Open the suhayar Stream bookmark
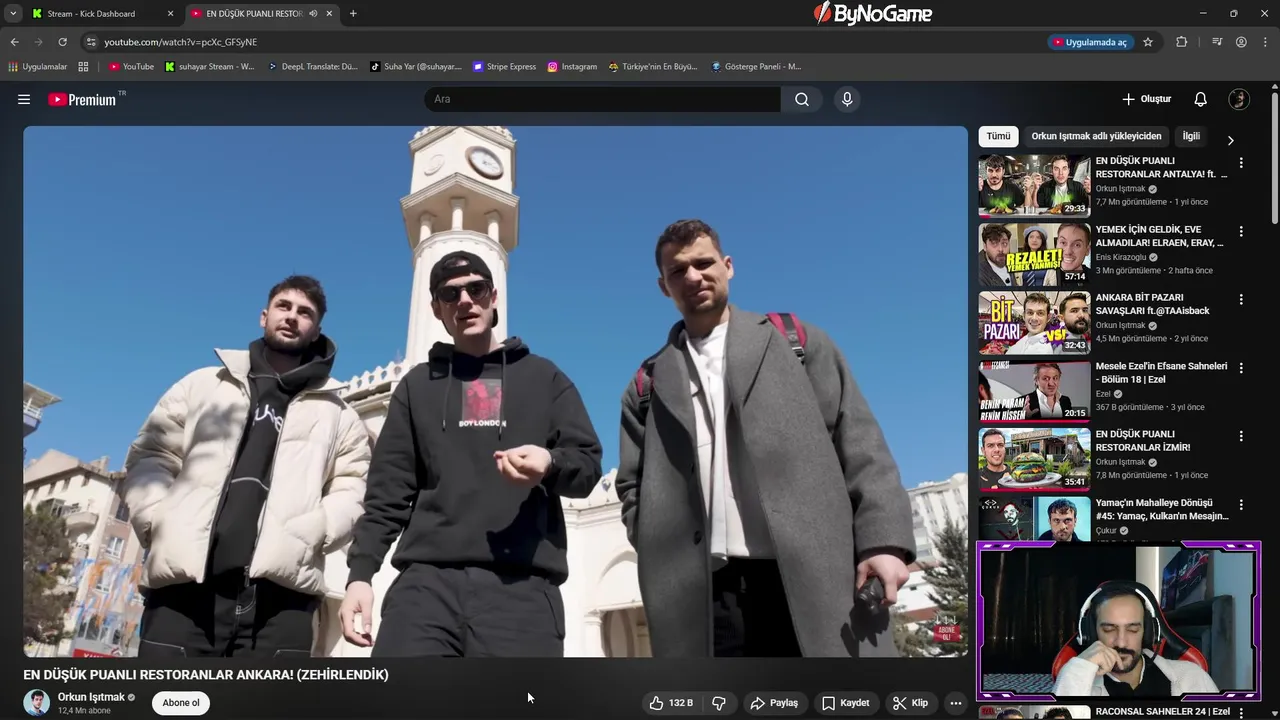Screen dimensions: 1280x720 (210, 67)
